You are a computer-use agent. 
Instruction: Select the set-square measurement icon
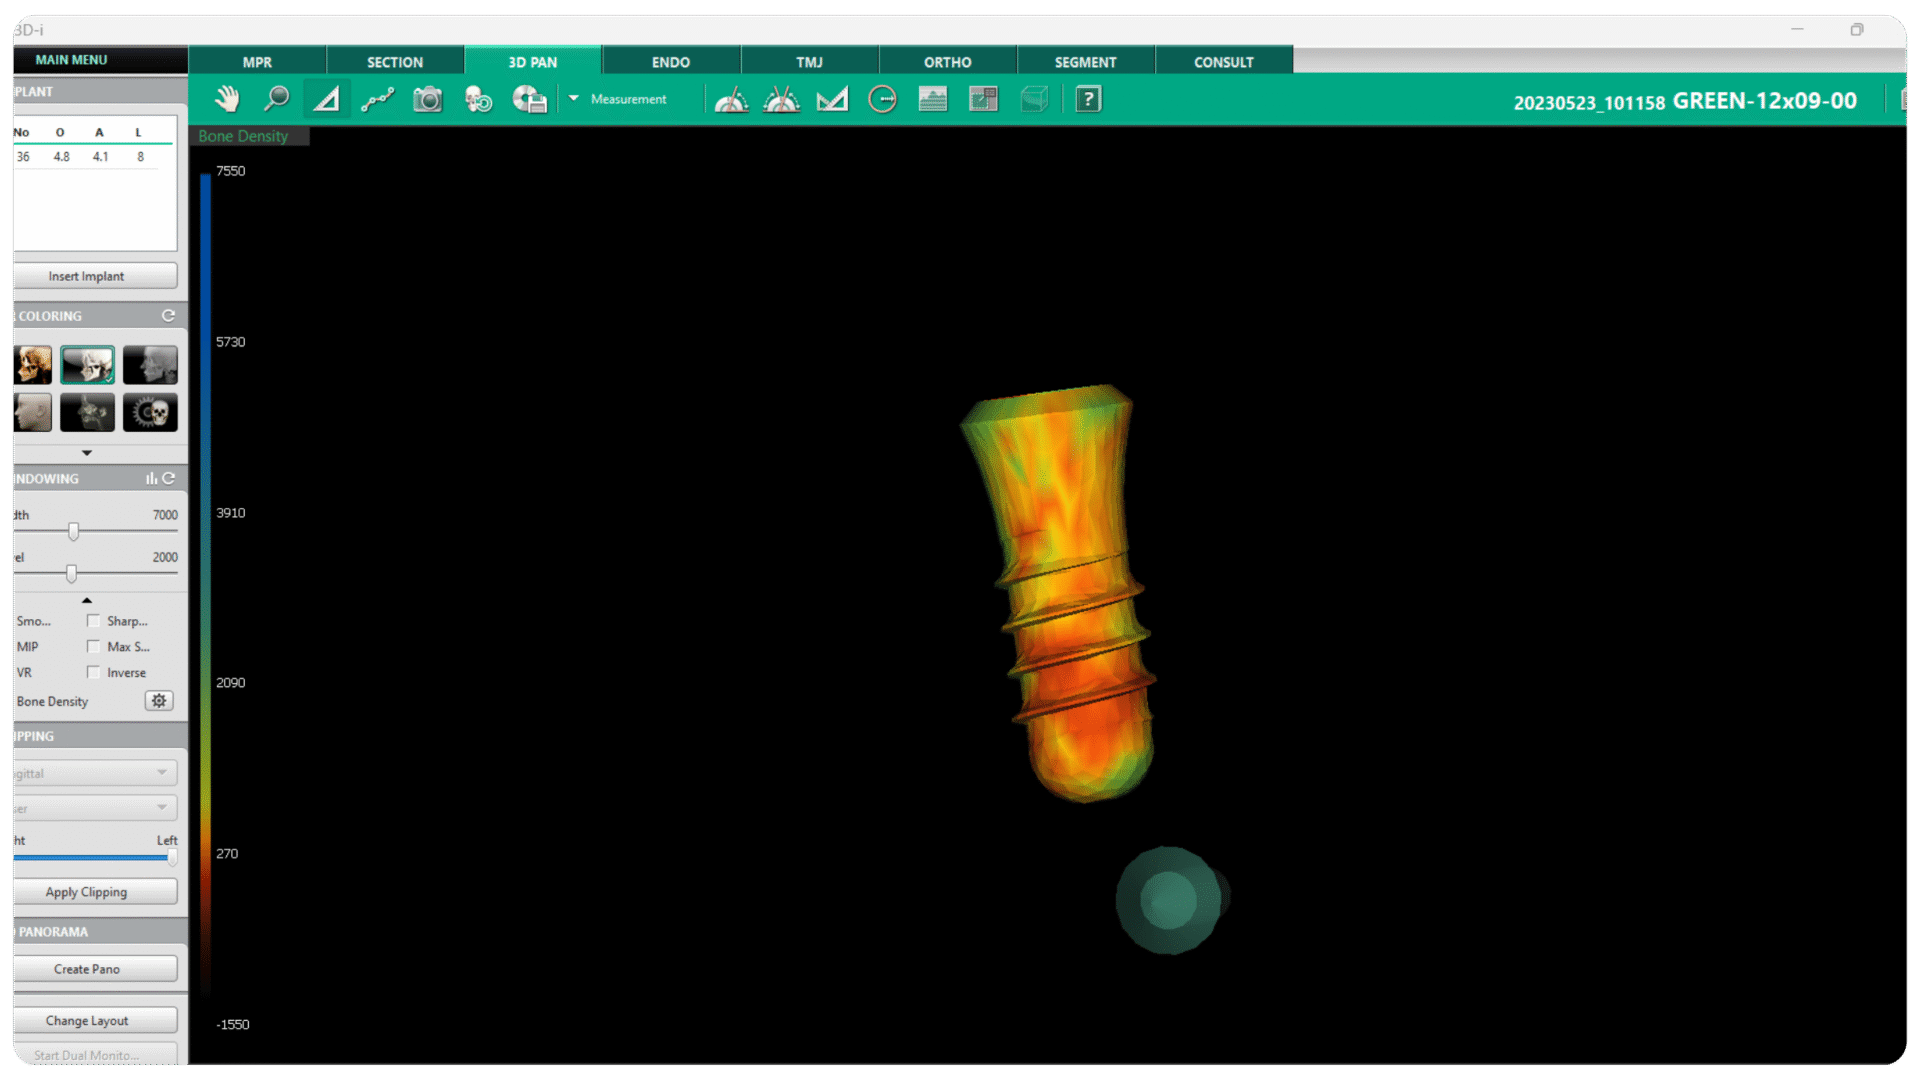coord(832,99)
